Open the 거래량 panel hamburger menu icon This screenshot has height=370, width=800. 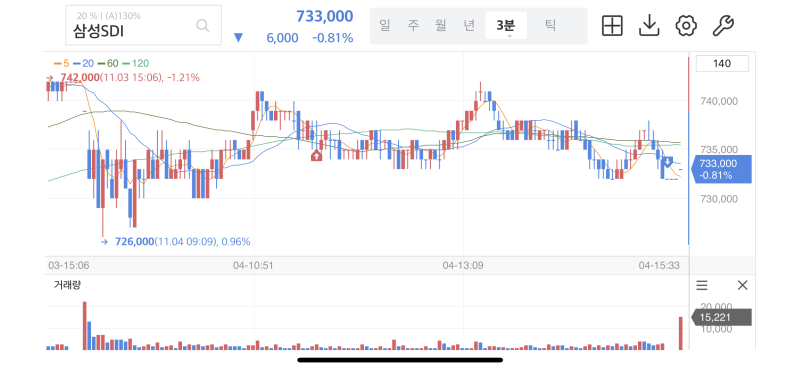coord(702,285)
